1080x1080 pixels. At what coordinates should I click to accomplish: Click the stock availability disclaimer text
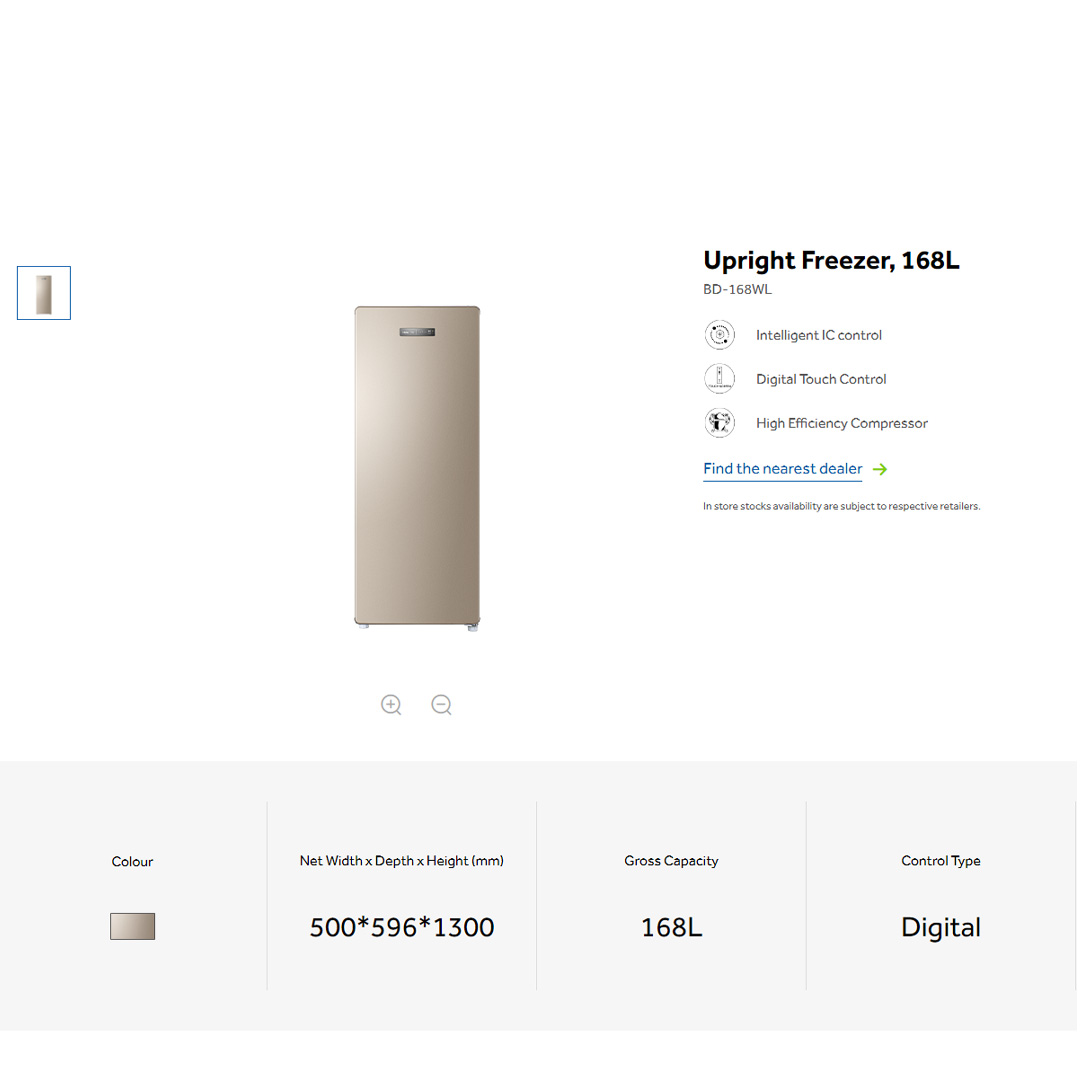click(842, 506)
